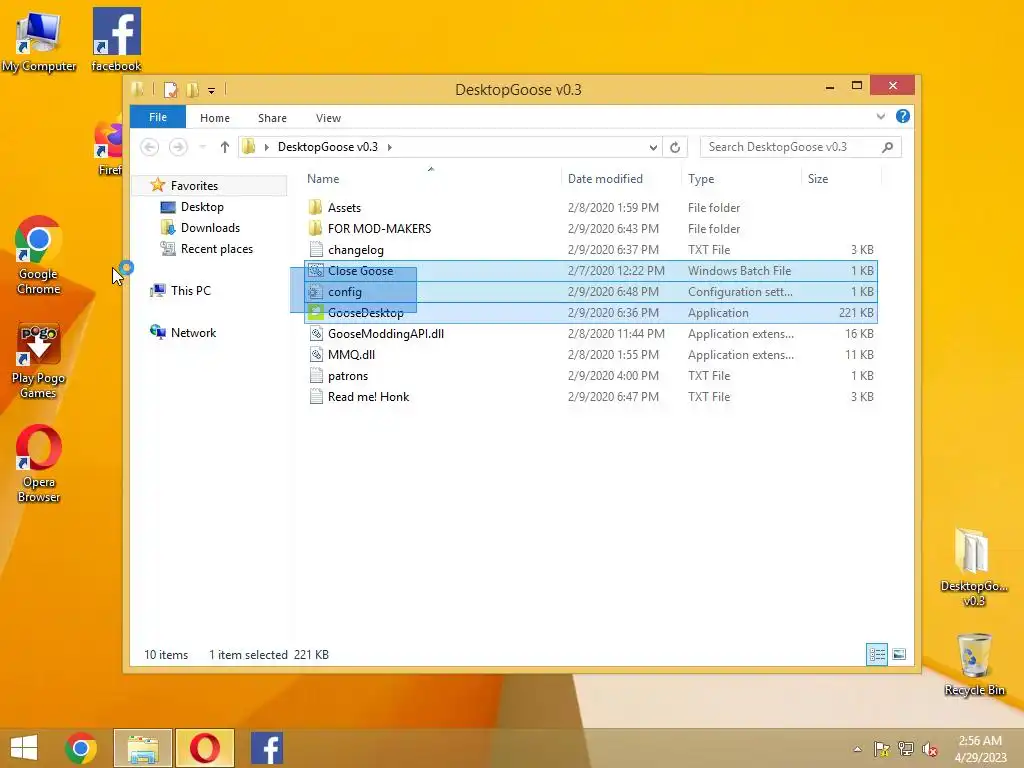Click the patrons text file icon
The image size is (1024, 768).
[316, 376]
